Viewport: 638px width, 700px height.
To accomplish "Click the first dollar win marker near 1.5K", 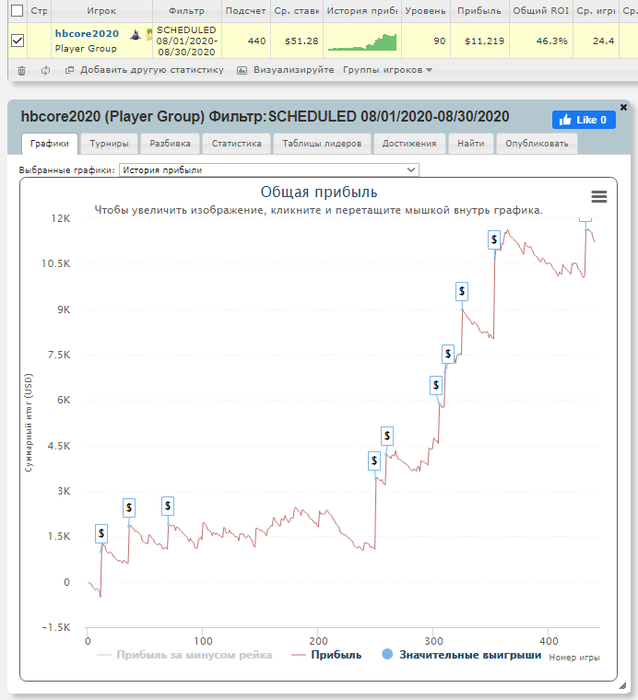I will [101, 533].
